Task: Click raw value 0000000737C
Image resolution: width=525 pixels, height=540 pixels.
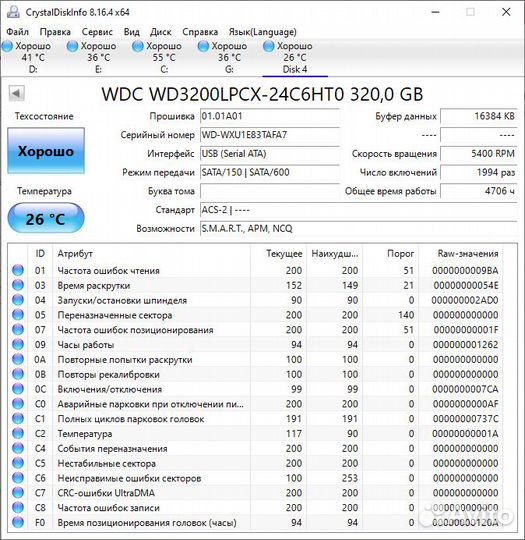Action: pyautogui.click(x=465, y=419)
